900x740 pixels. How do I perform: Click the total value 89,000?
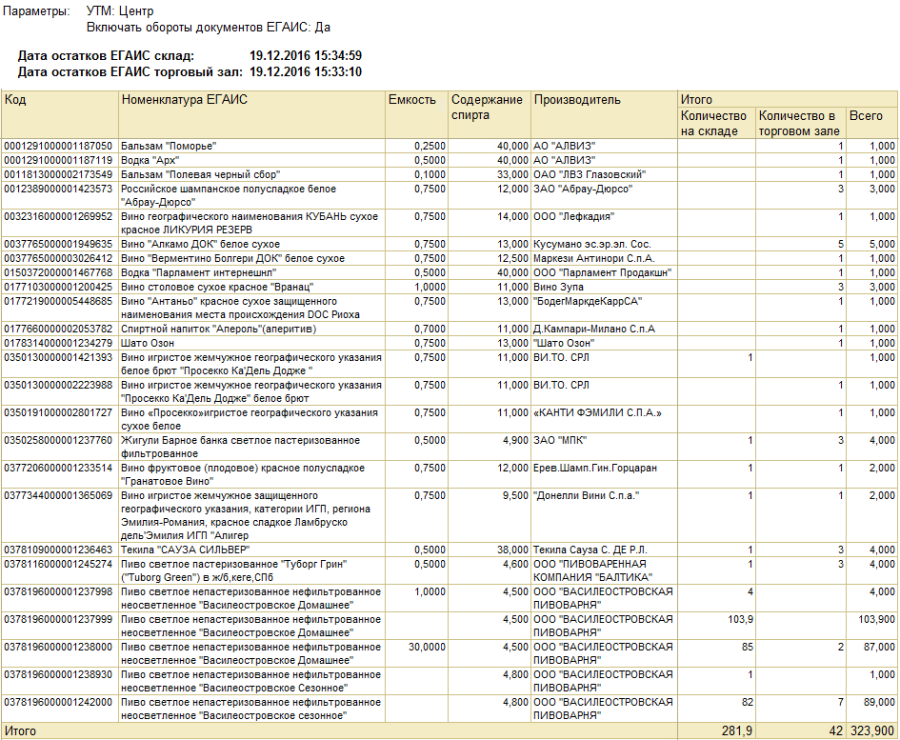pyautogui.click(x=879, y=702)
